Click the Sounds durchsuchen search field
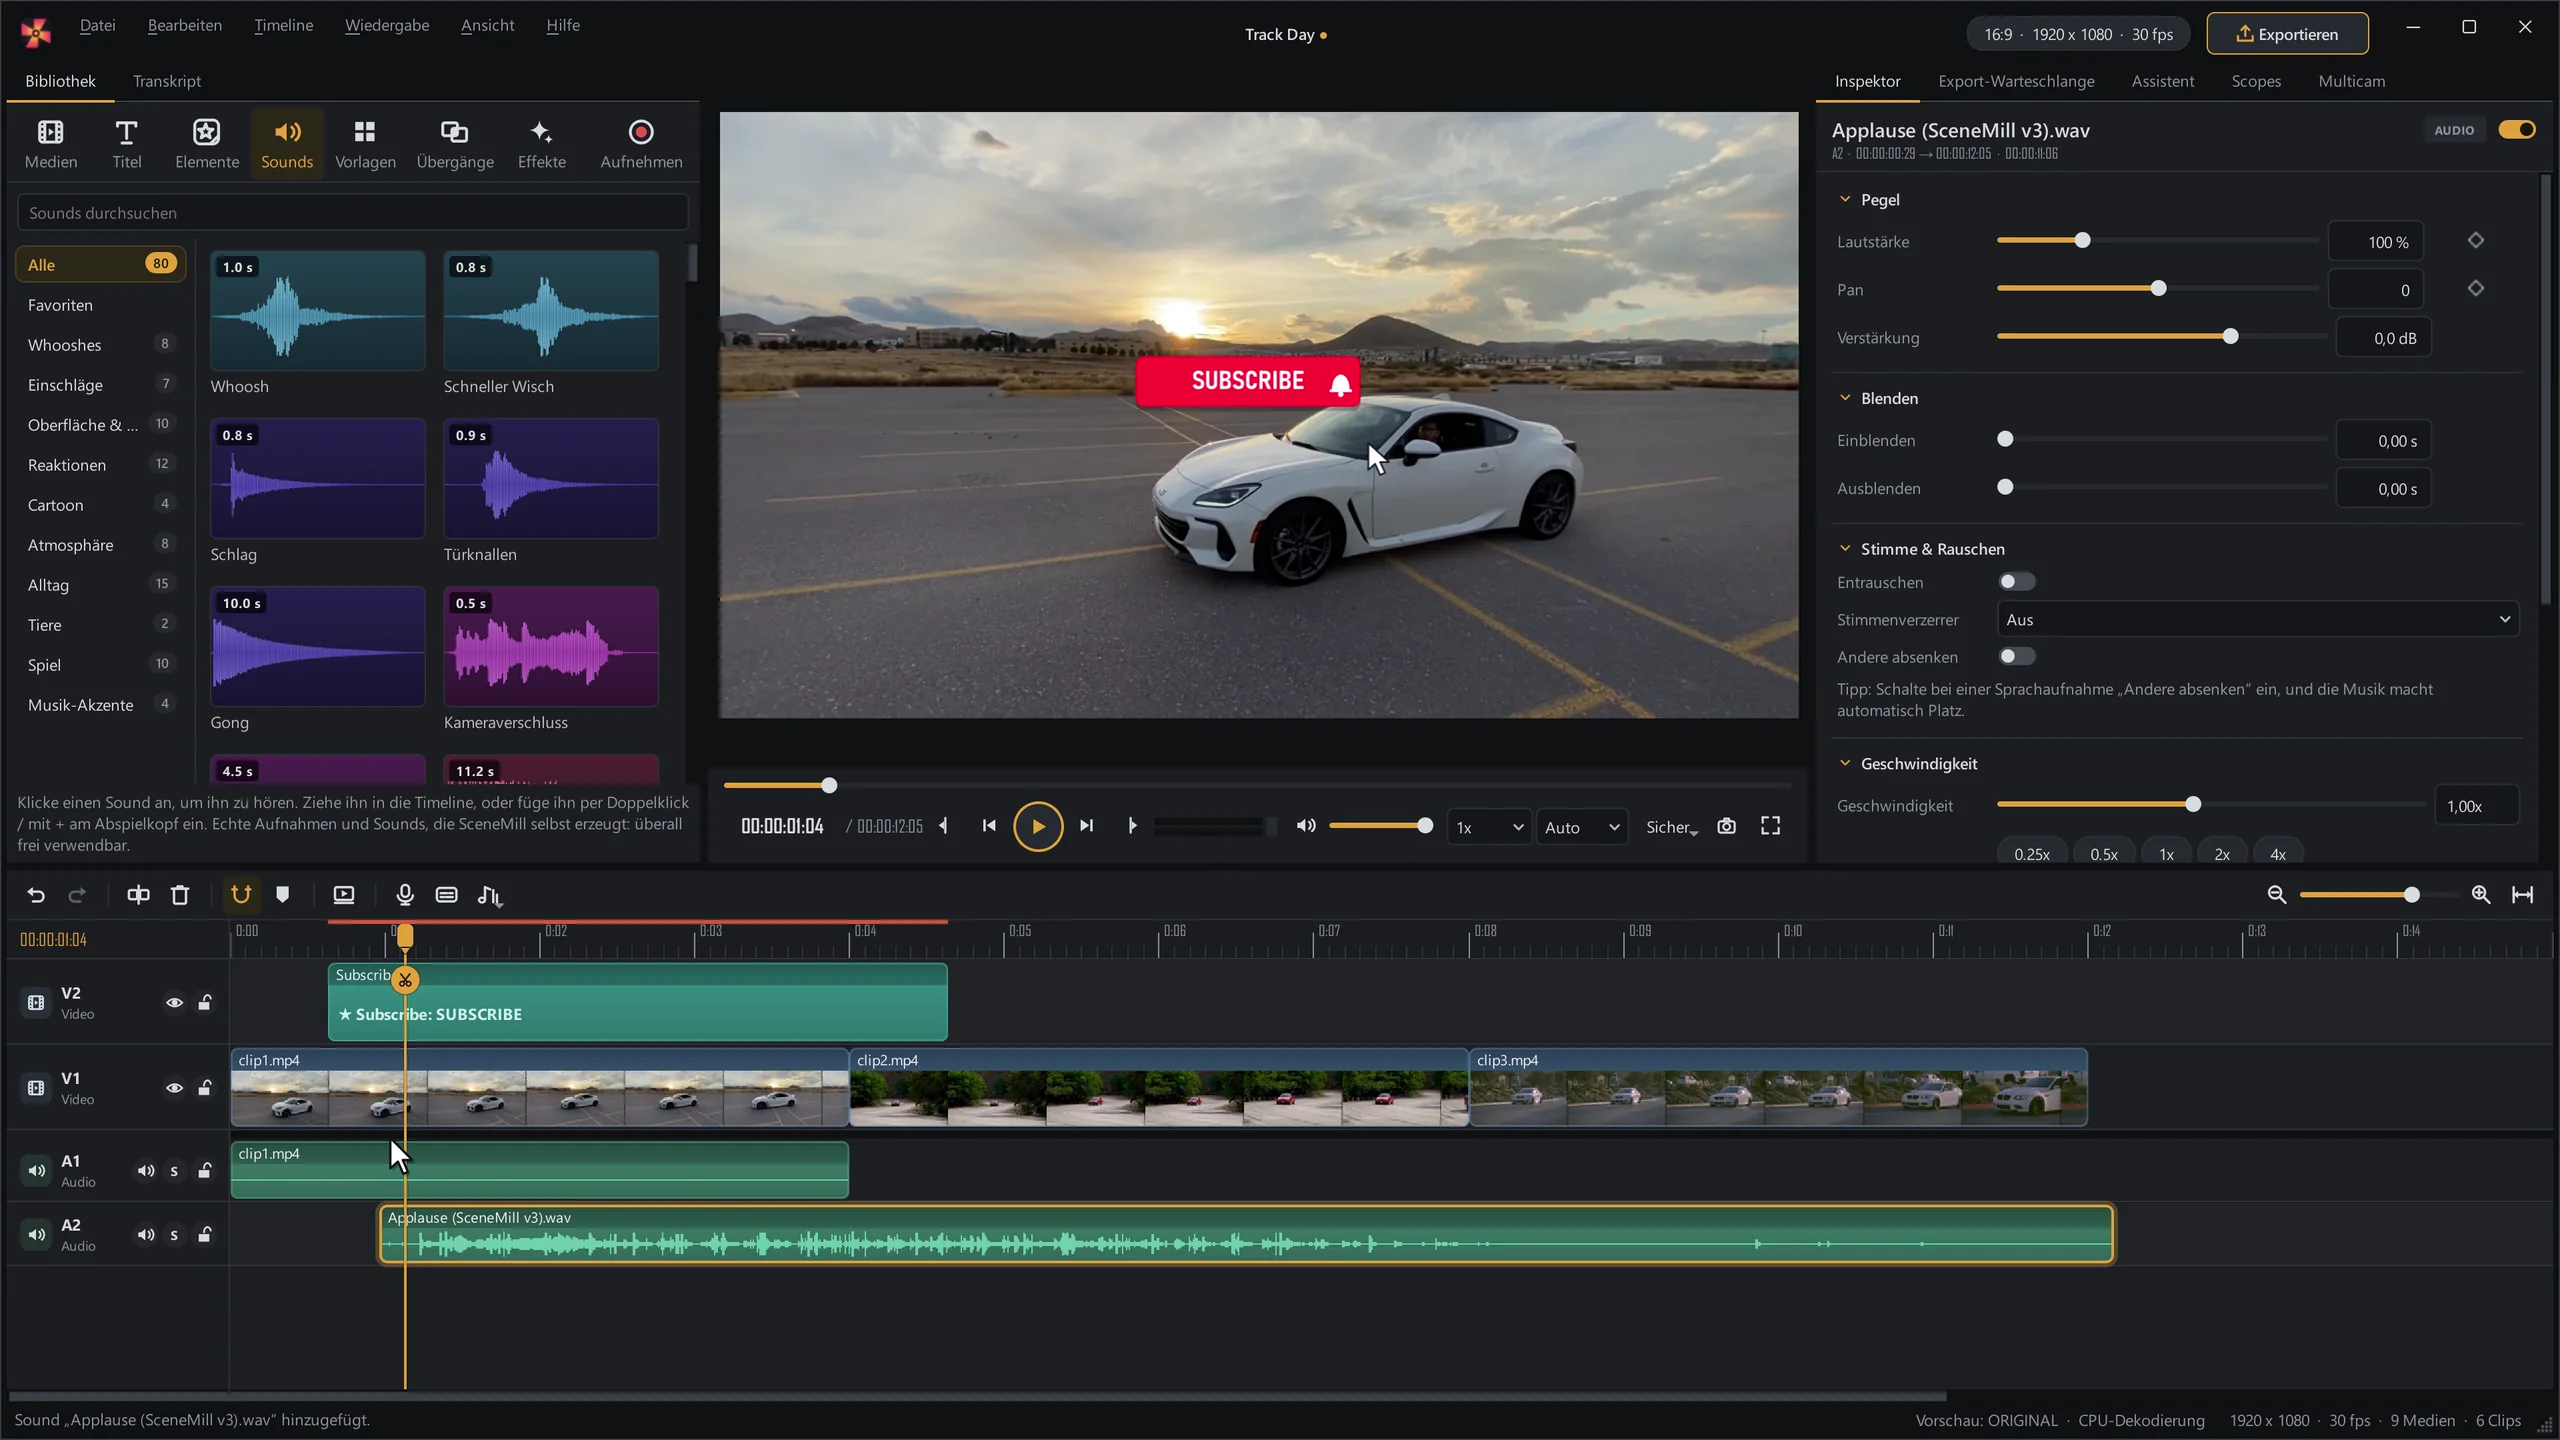 (353, 213)
